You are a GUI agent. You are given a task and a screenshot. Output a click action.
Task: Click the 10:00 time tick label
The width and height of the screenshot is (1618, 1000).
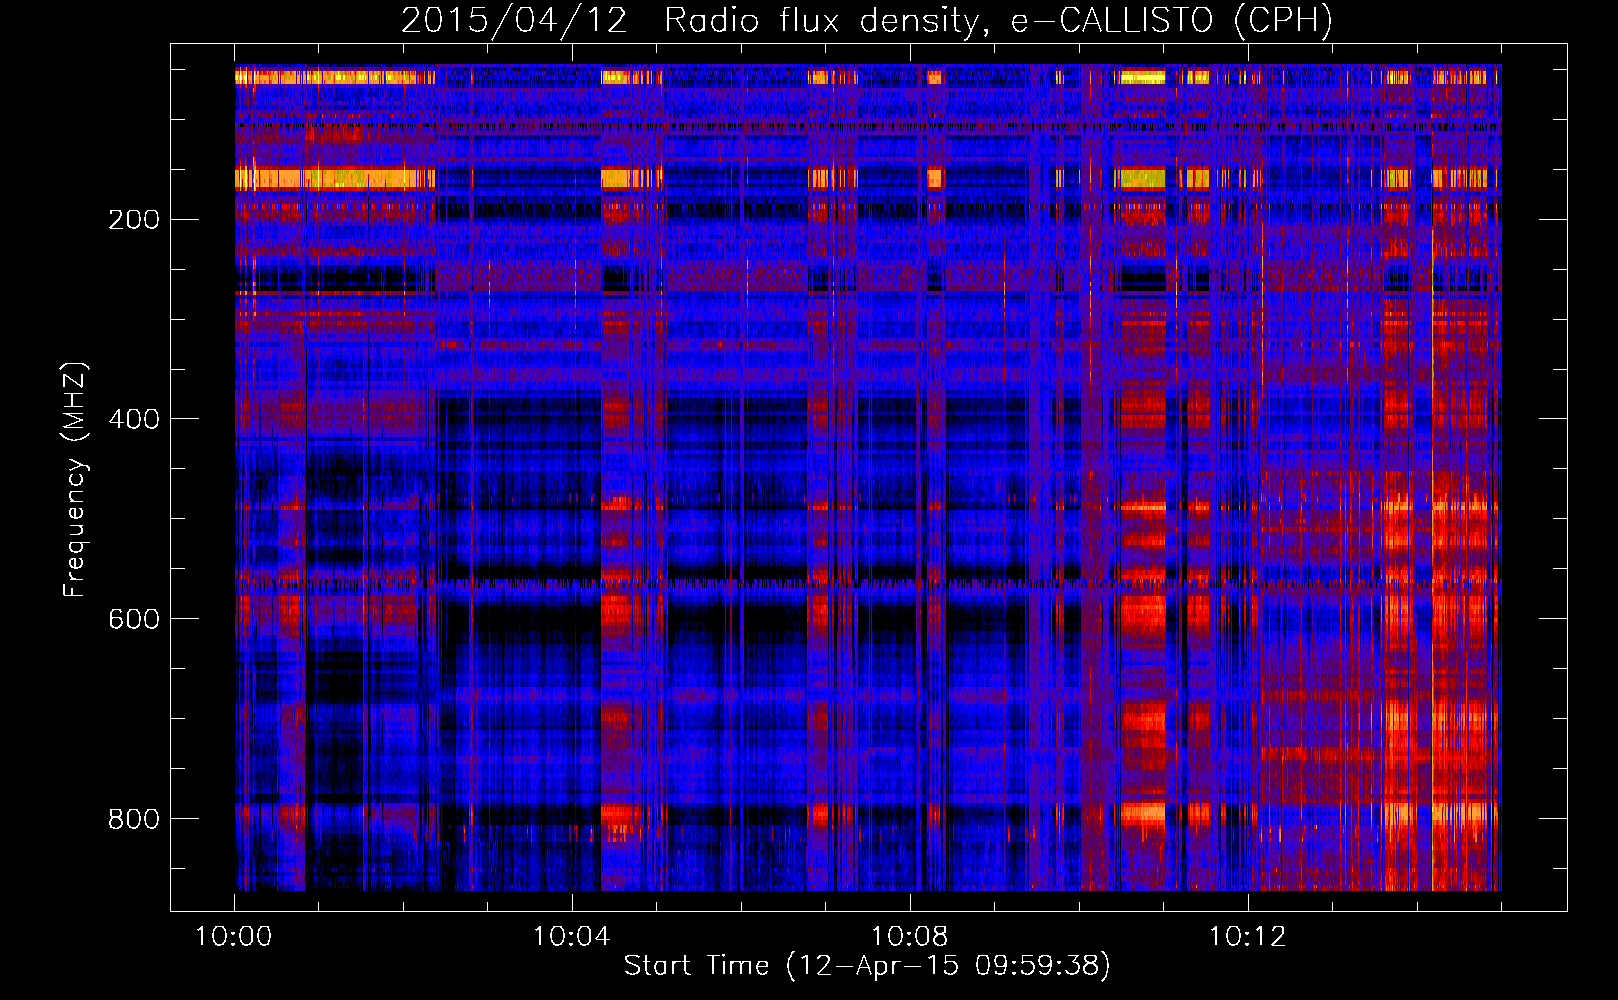click(234, 937)
